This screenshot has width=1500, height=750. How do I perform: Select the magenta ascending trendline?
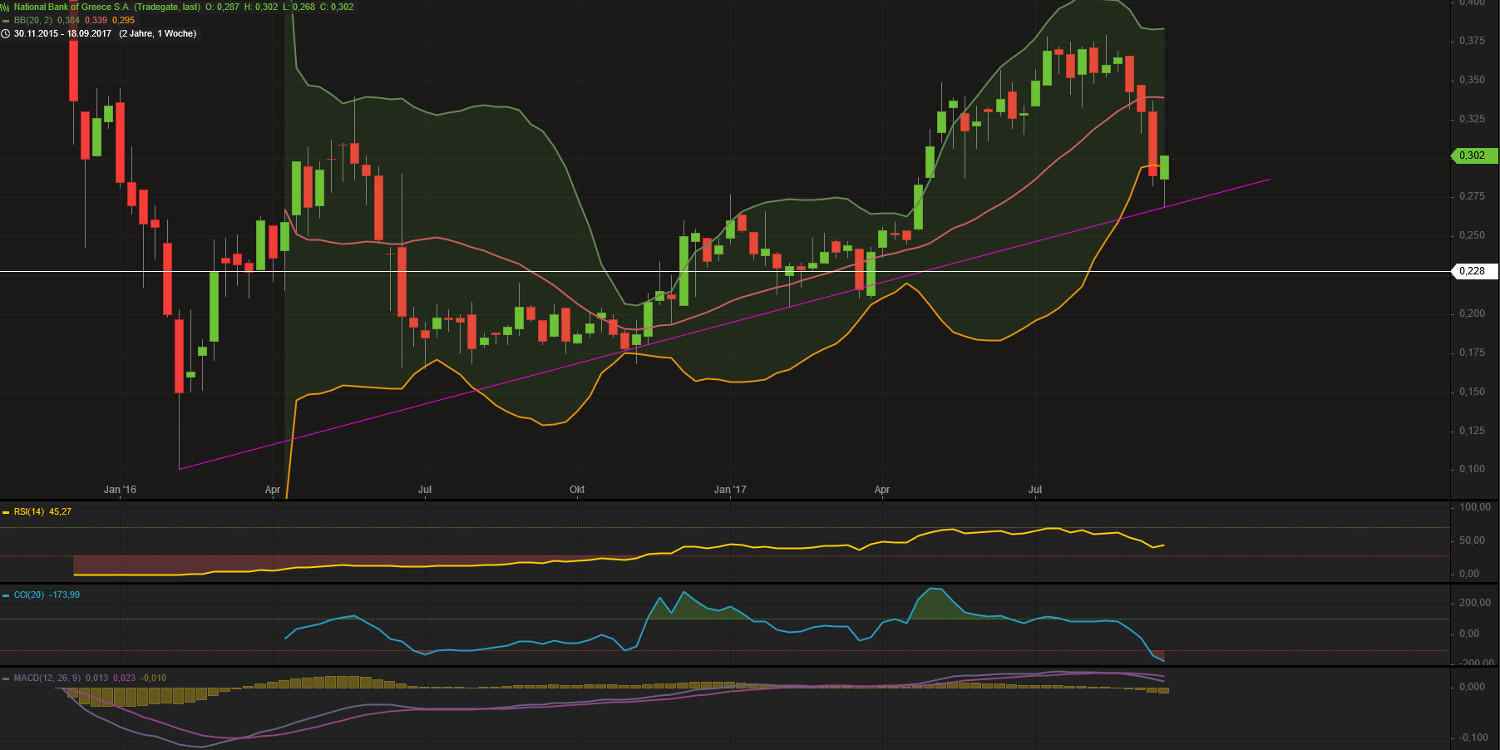click(724, 323)
